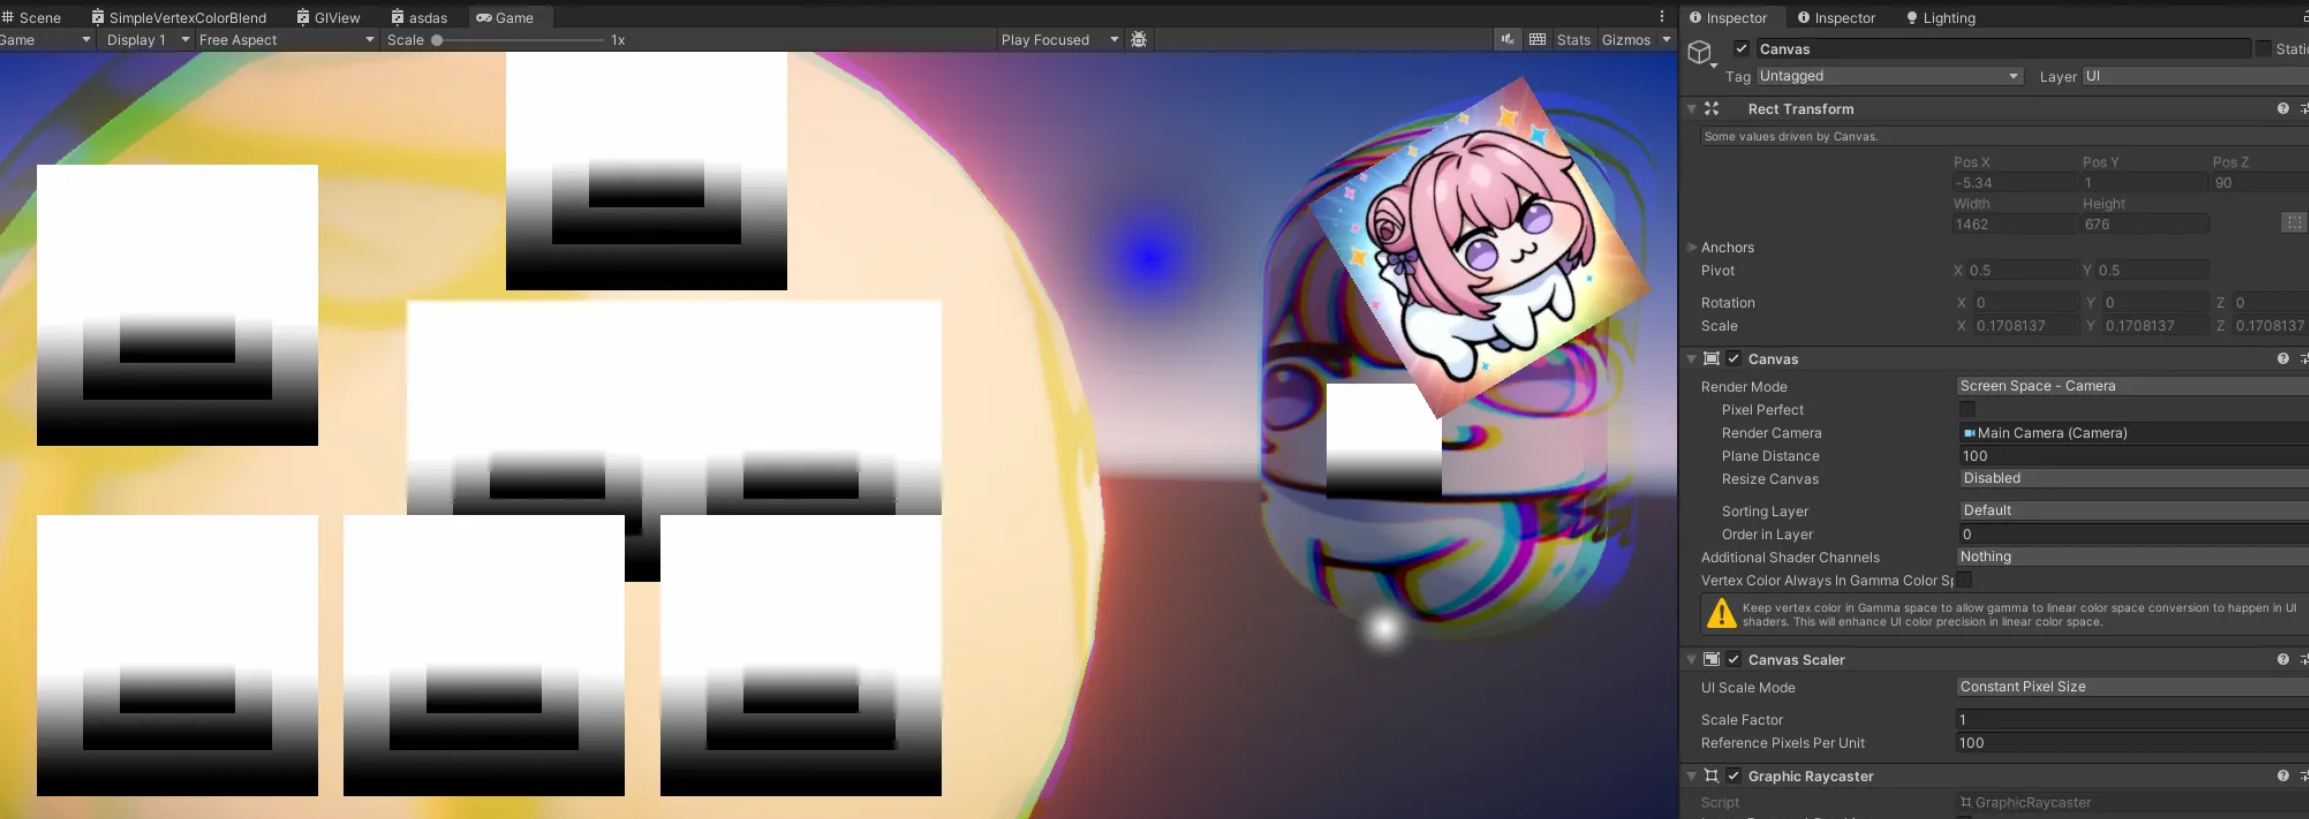Open the SimpleVertexColorBlend tab
Viewport: 2309px width, 819px height.
click(180, 17)
